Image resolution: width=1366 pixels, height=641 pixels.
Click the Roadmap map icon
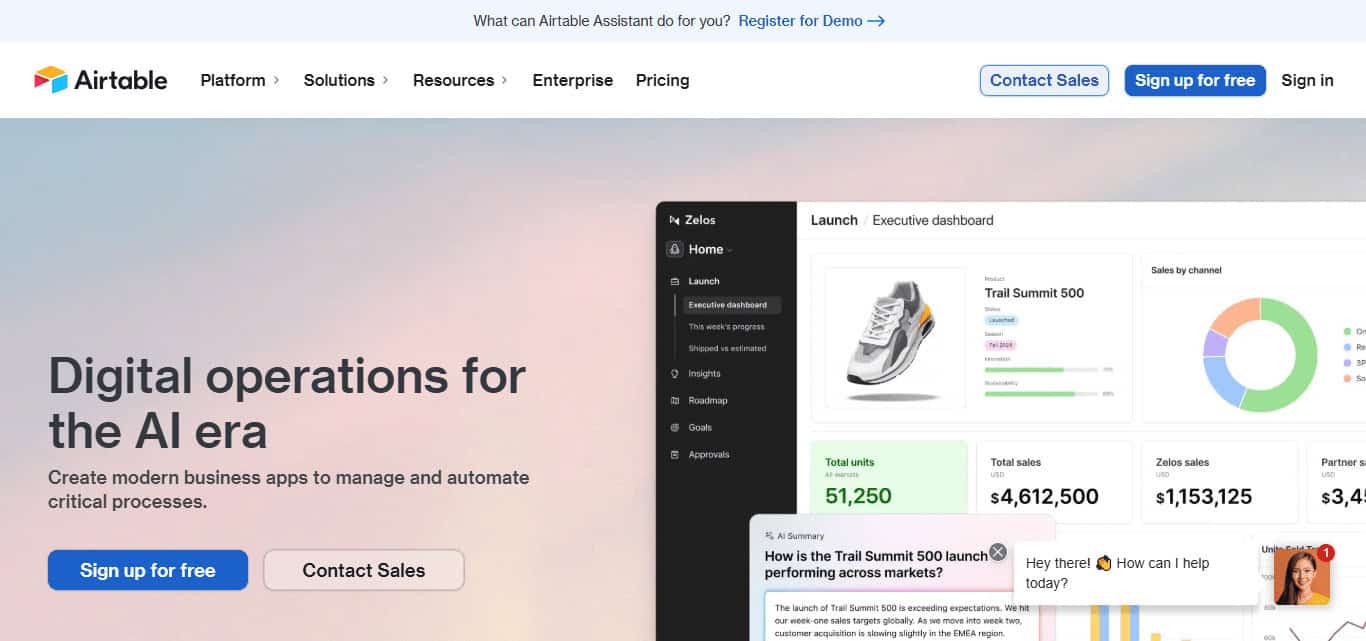pos(675,401)
